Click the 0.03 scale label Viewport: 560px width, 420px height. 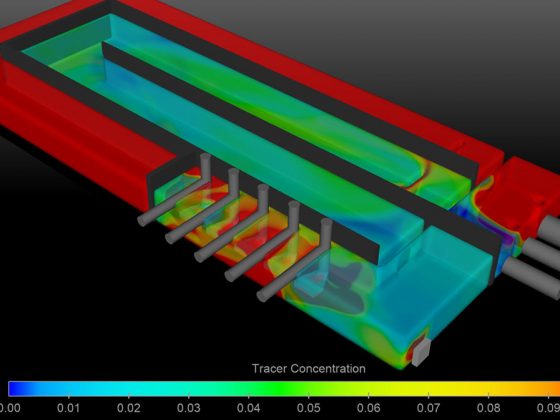coord(189,408)
